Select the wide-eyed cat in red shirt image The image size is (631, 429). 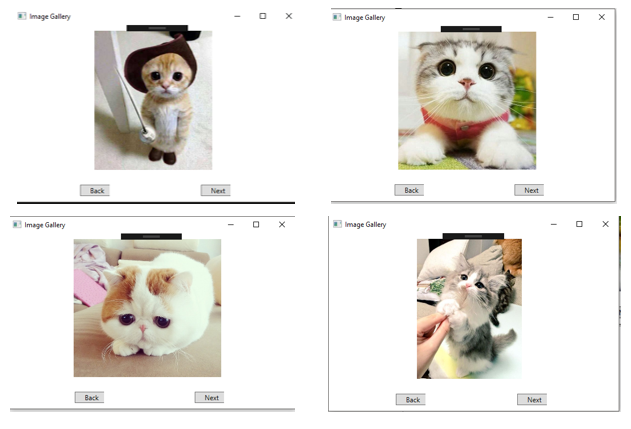tap(467, 100)
